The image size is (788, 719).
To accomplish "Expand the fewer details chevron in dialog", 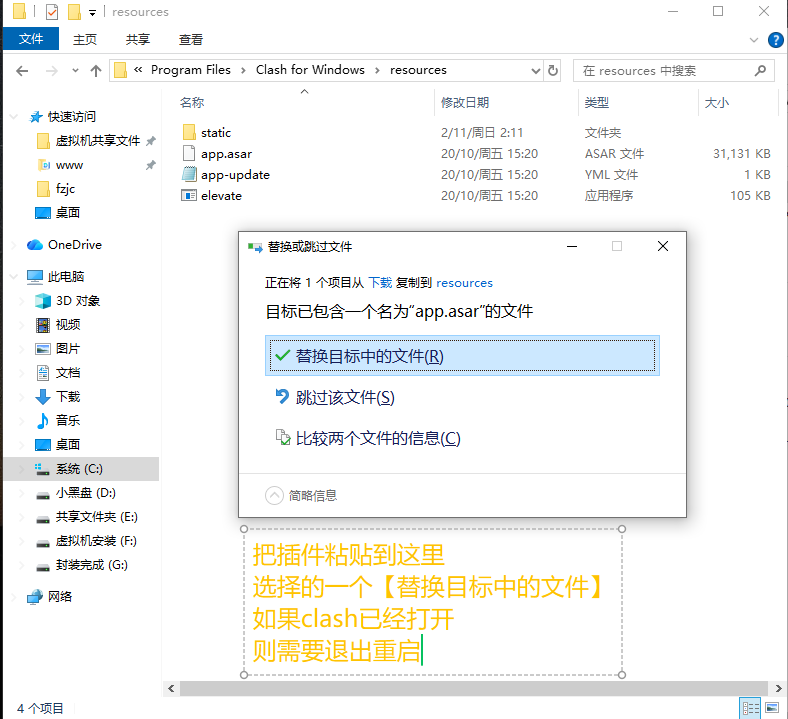I will point(274,495).
